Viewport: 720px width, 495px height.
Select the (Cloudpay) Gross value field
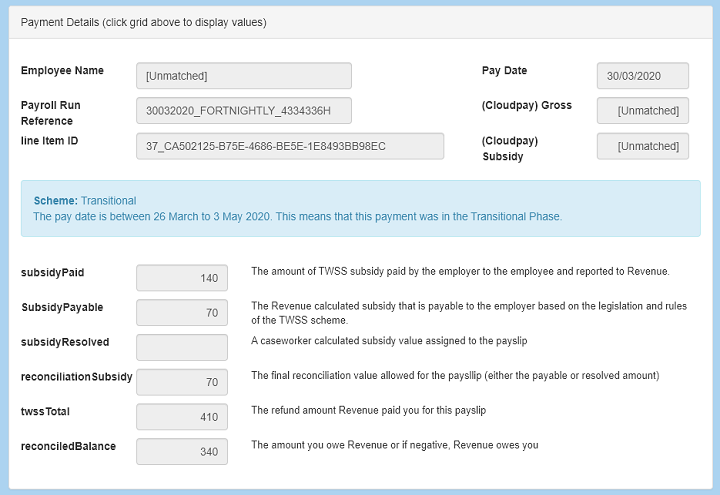pyautogui.click(x=642, y=111)
